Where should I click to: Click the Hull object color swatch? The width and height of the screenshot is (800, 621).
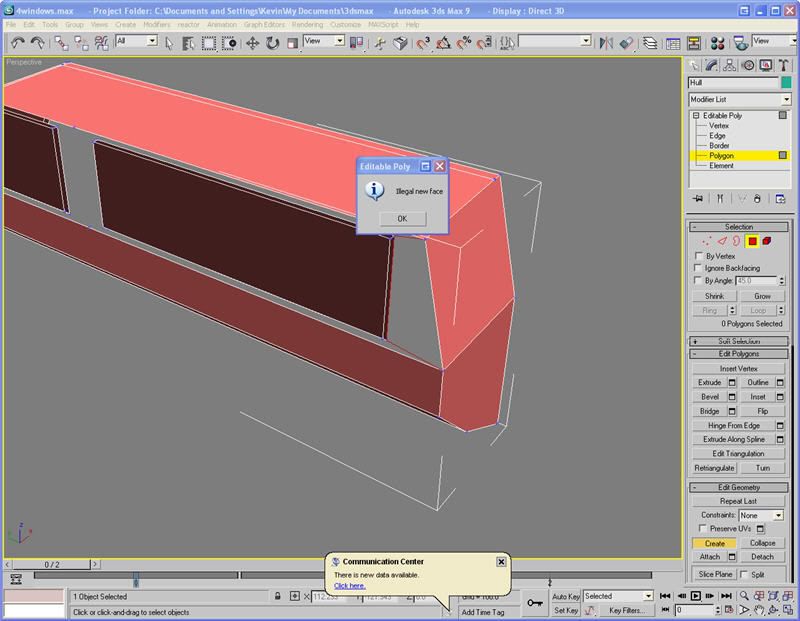tap(786, 82)
